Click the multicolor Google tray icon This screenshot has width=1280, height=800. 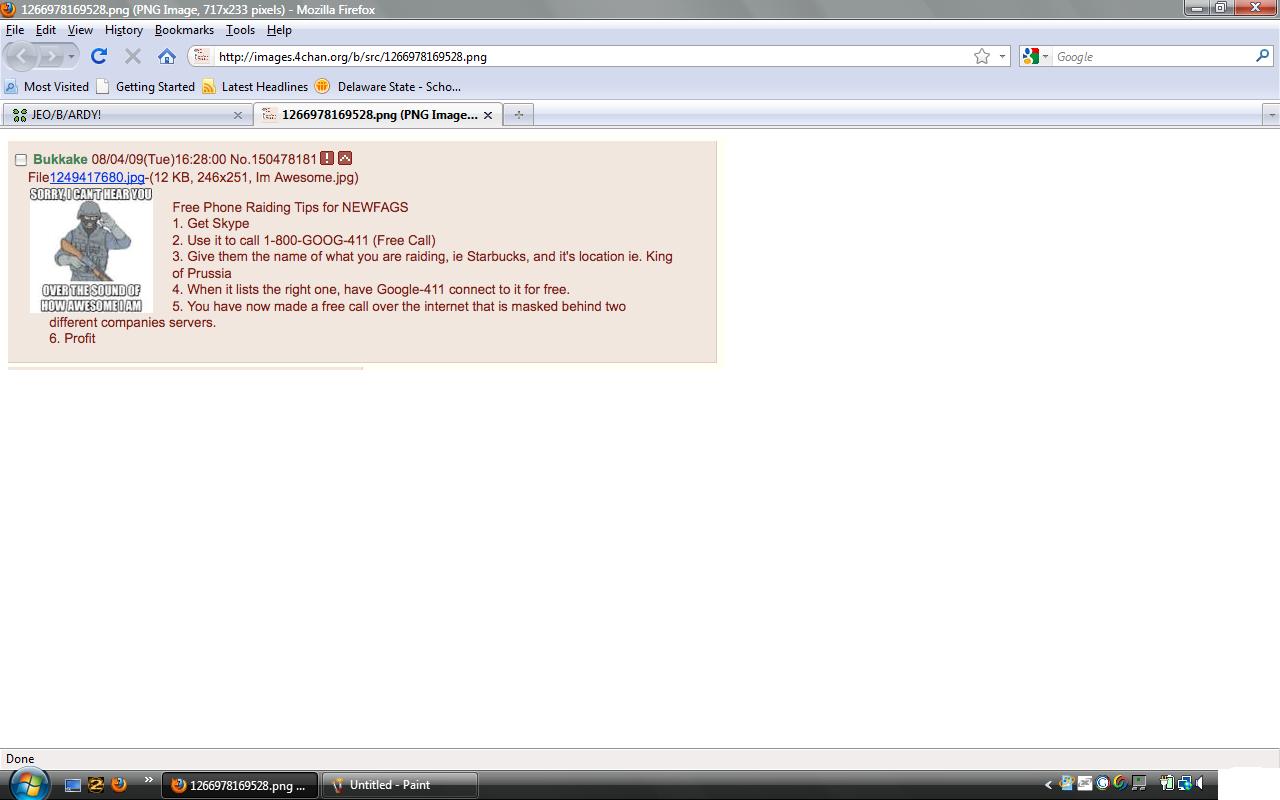(x=1120, y=783)
